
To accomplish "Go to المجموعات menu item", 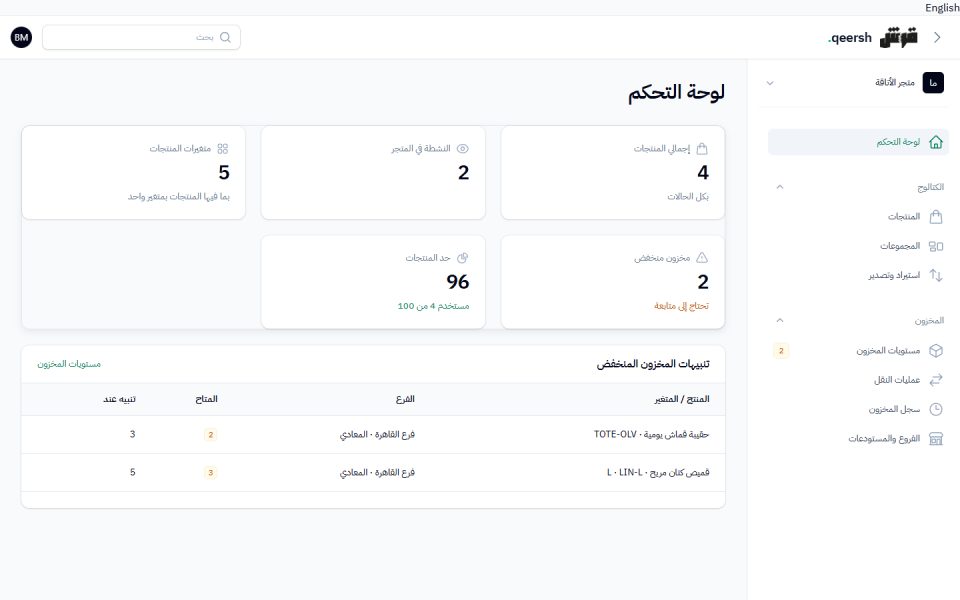I will point(858,246).
